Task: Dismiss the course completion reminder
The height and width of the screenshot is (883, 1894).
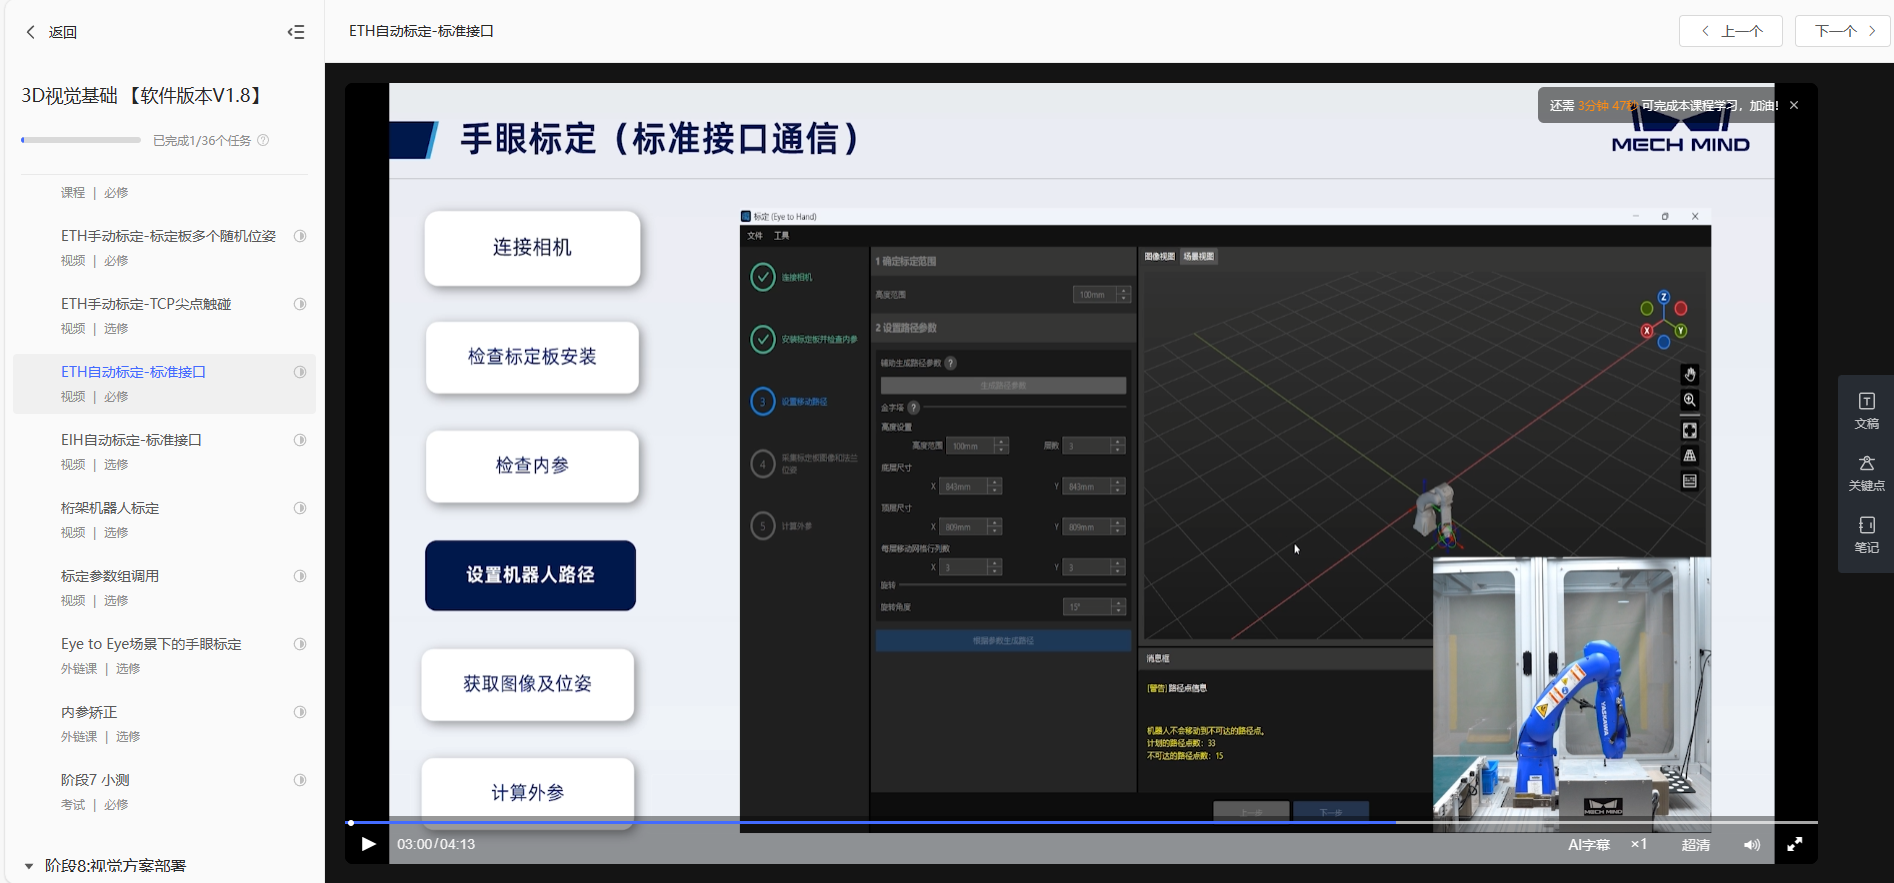Action: pyautogui.click(x=1794, y=105)
